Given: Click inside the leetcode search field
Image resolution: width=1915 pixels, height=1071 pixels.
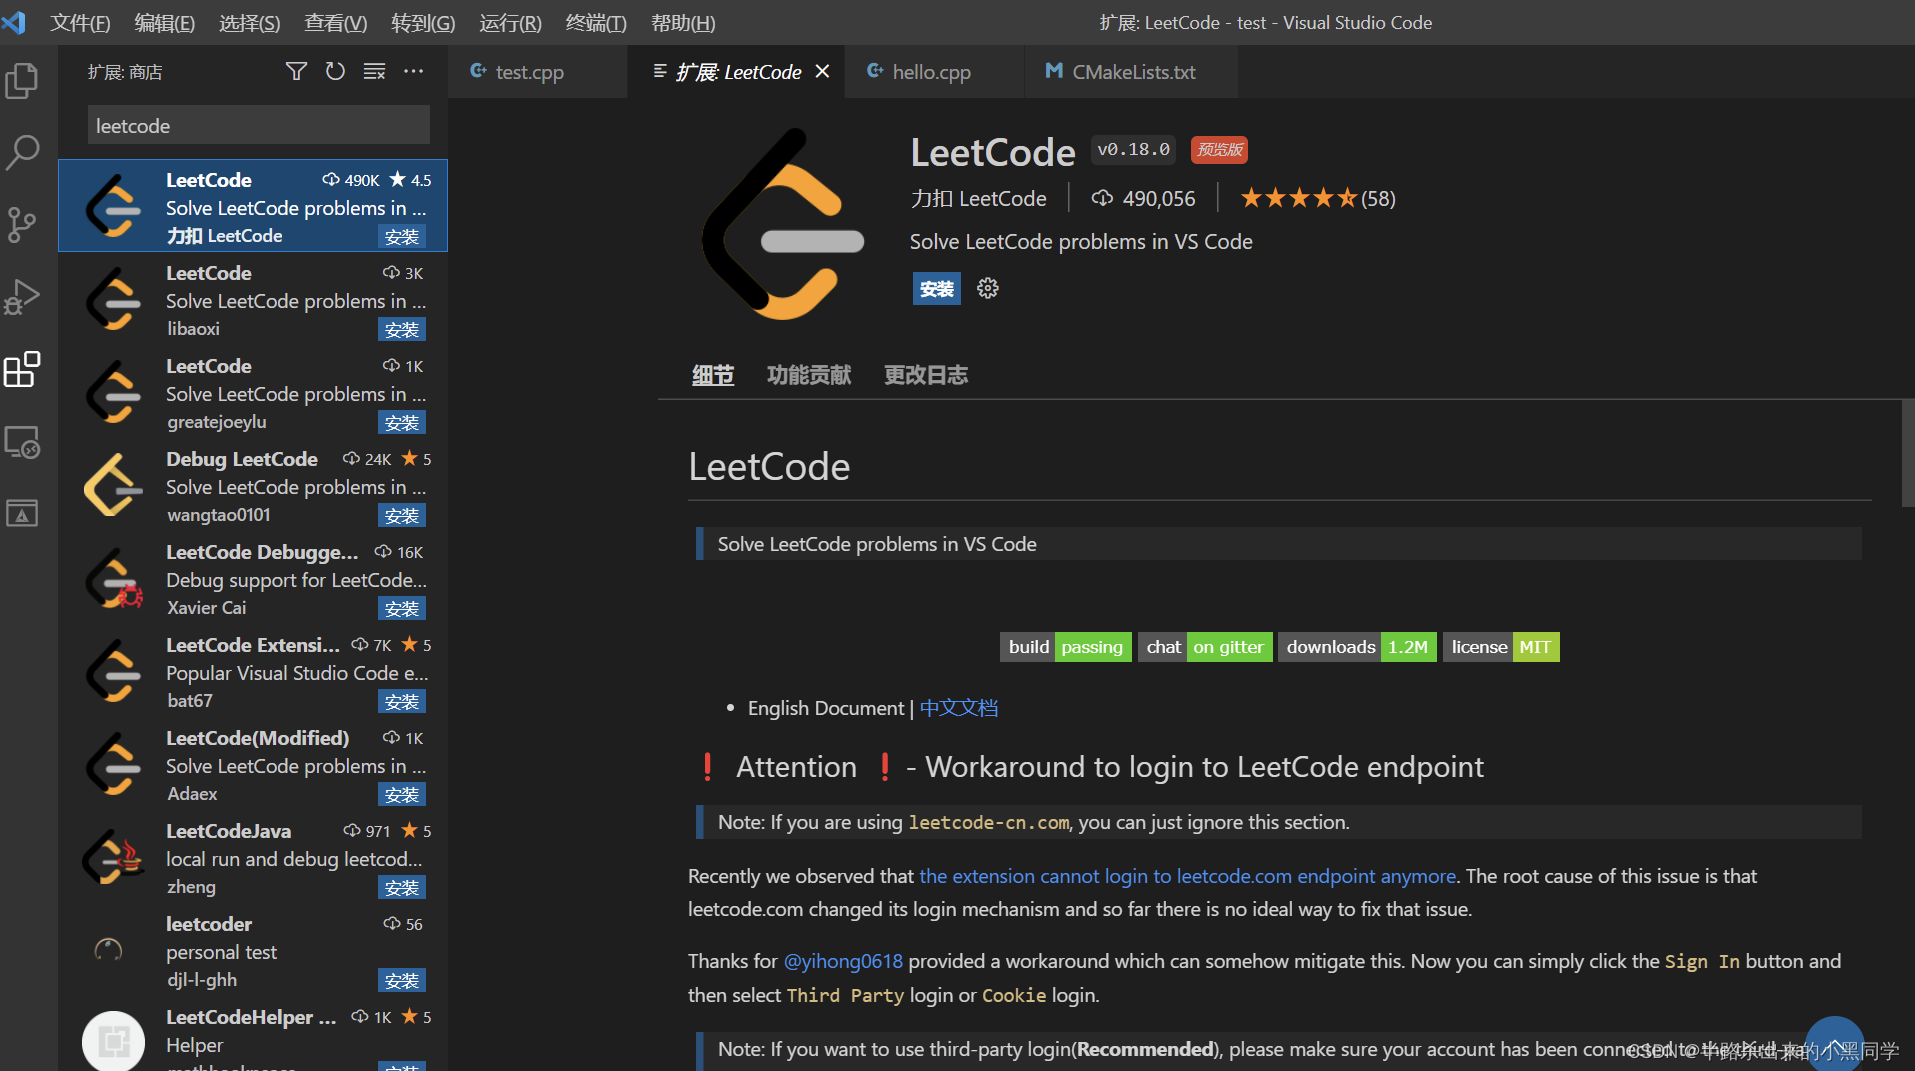Looking at the screenshot, I should (257, 125).
